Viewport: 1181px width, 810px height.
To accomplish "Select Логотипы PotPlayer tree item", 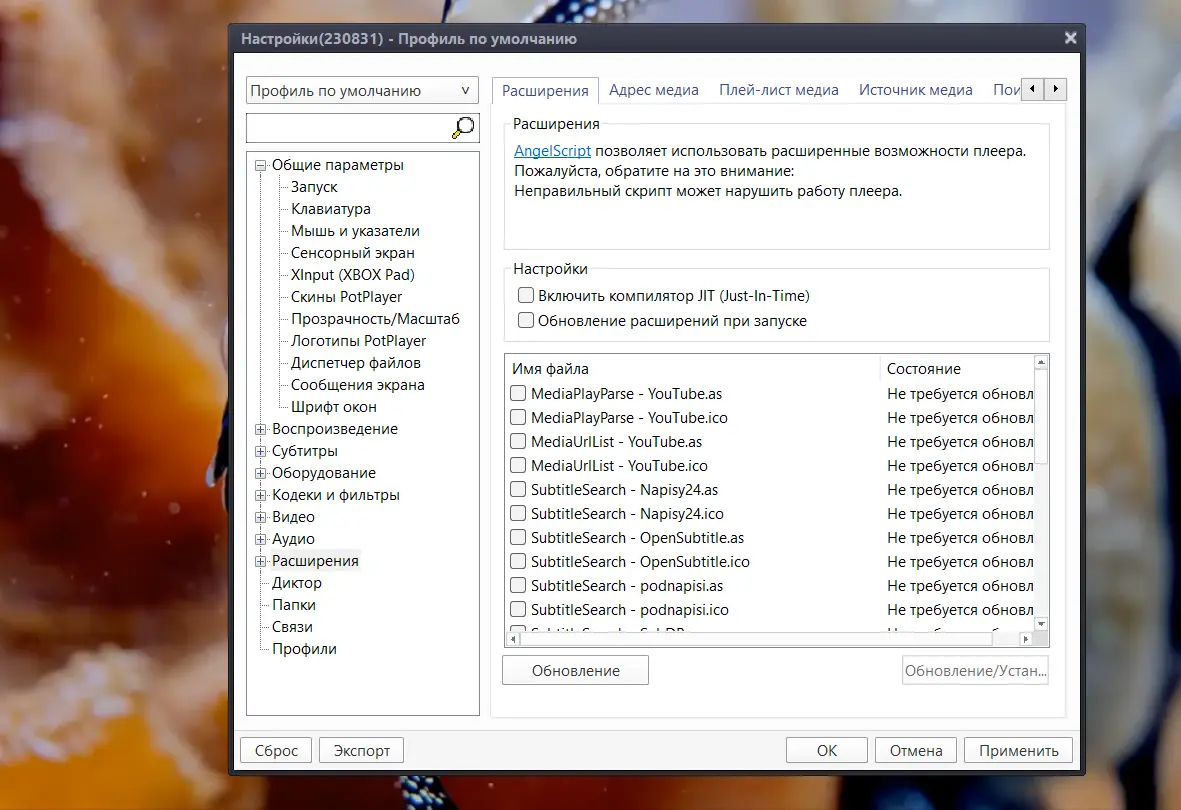I will [359, 341].
